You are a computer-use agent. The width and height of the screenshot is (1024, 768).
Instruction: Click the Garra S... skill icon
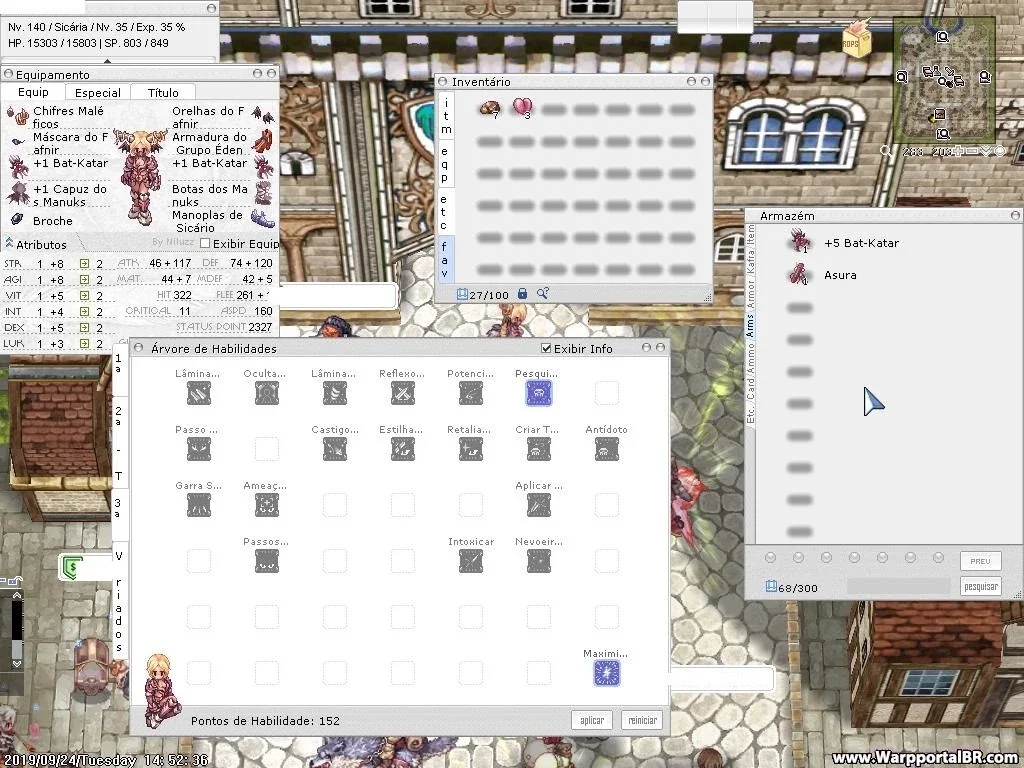coord(199,505)
